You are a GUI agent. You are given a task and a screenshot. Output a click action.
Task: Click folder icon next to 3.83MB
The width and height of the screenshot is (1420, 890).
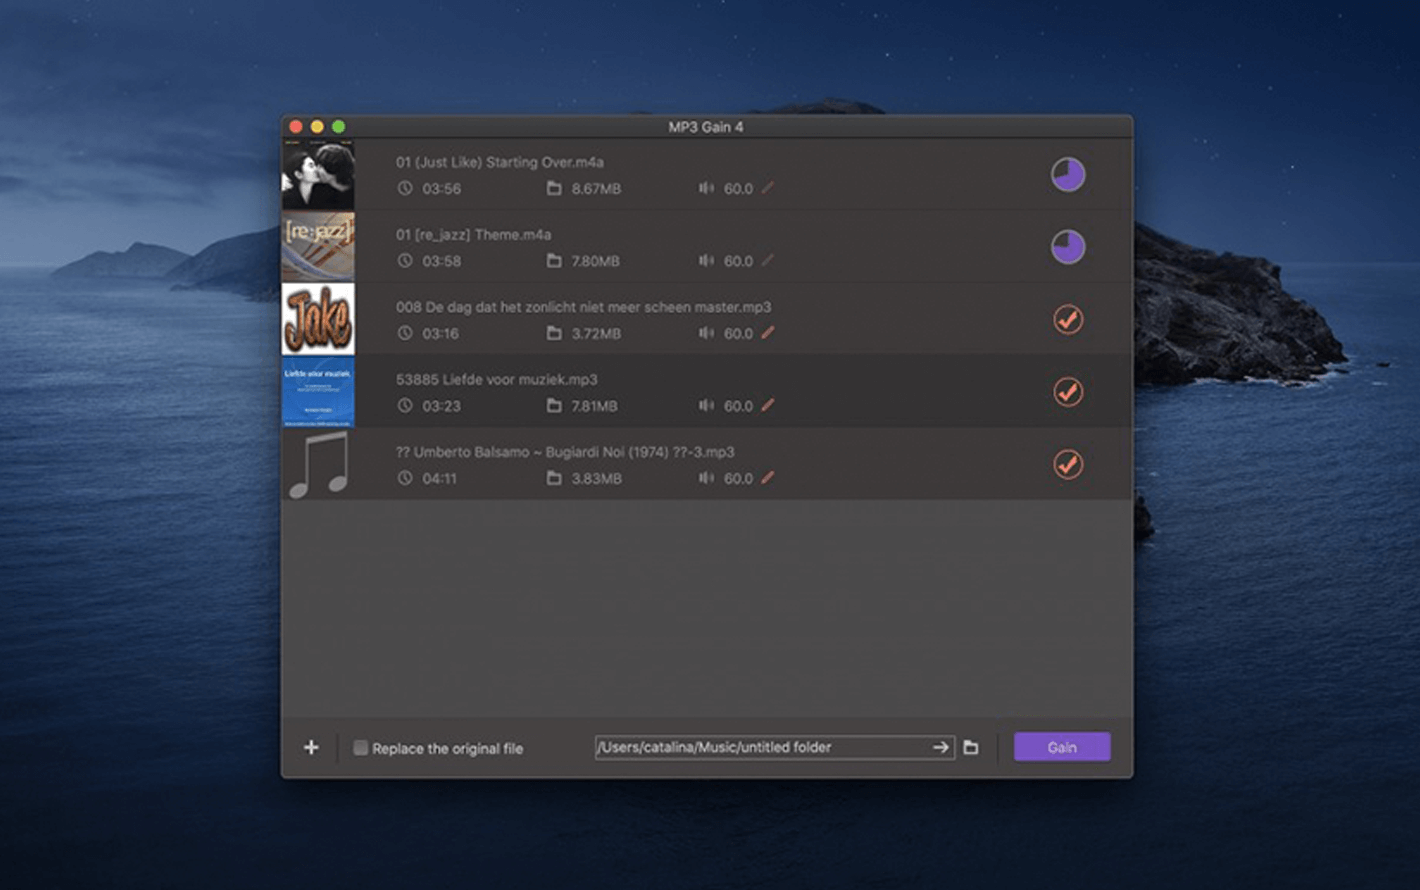[x=554, y=478]
